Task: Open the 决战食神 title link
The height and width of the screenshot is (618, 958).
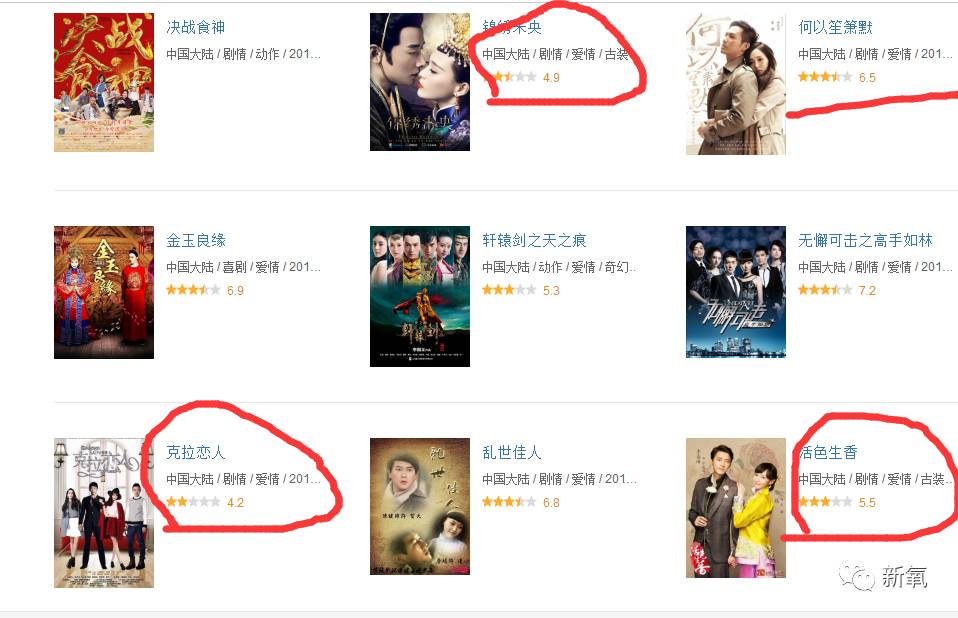Action: pyautogui.click(x=196, y=27)
